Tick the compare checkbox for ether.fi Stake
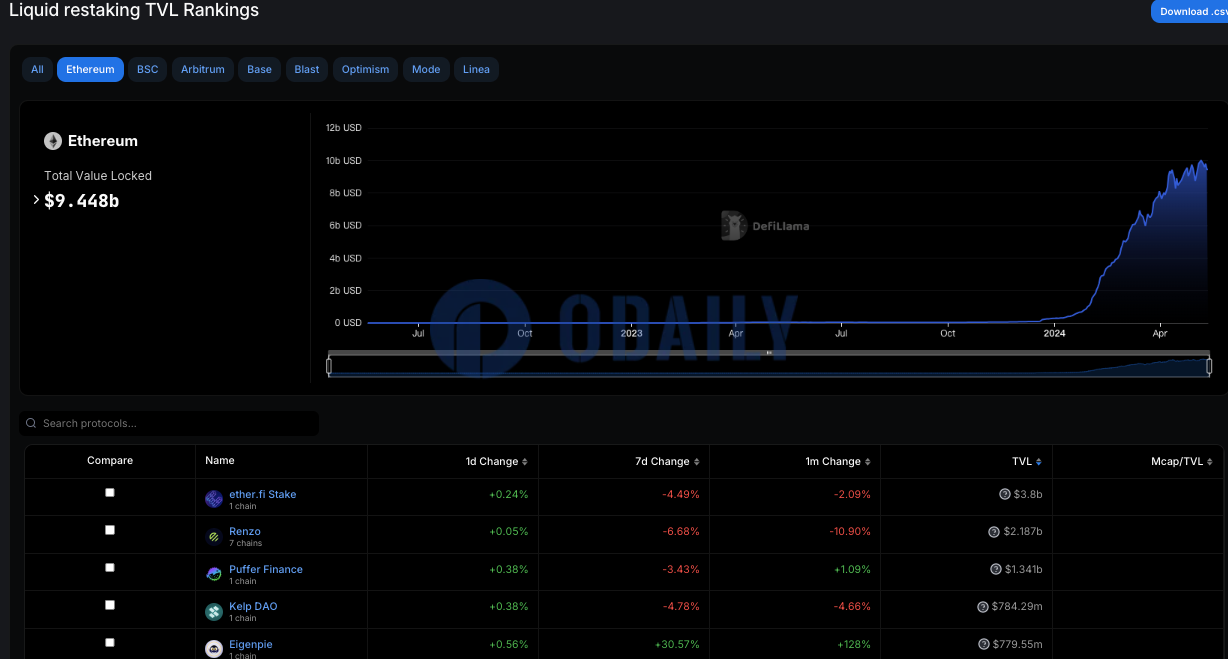 pos(110,493)
